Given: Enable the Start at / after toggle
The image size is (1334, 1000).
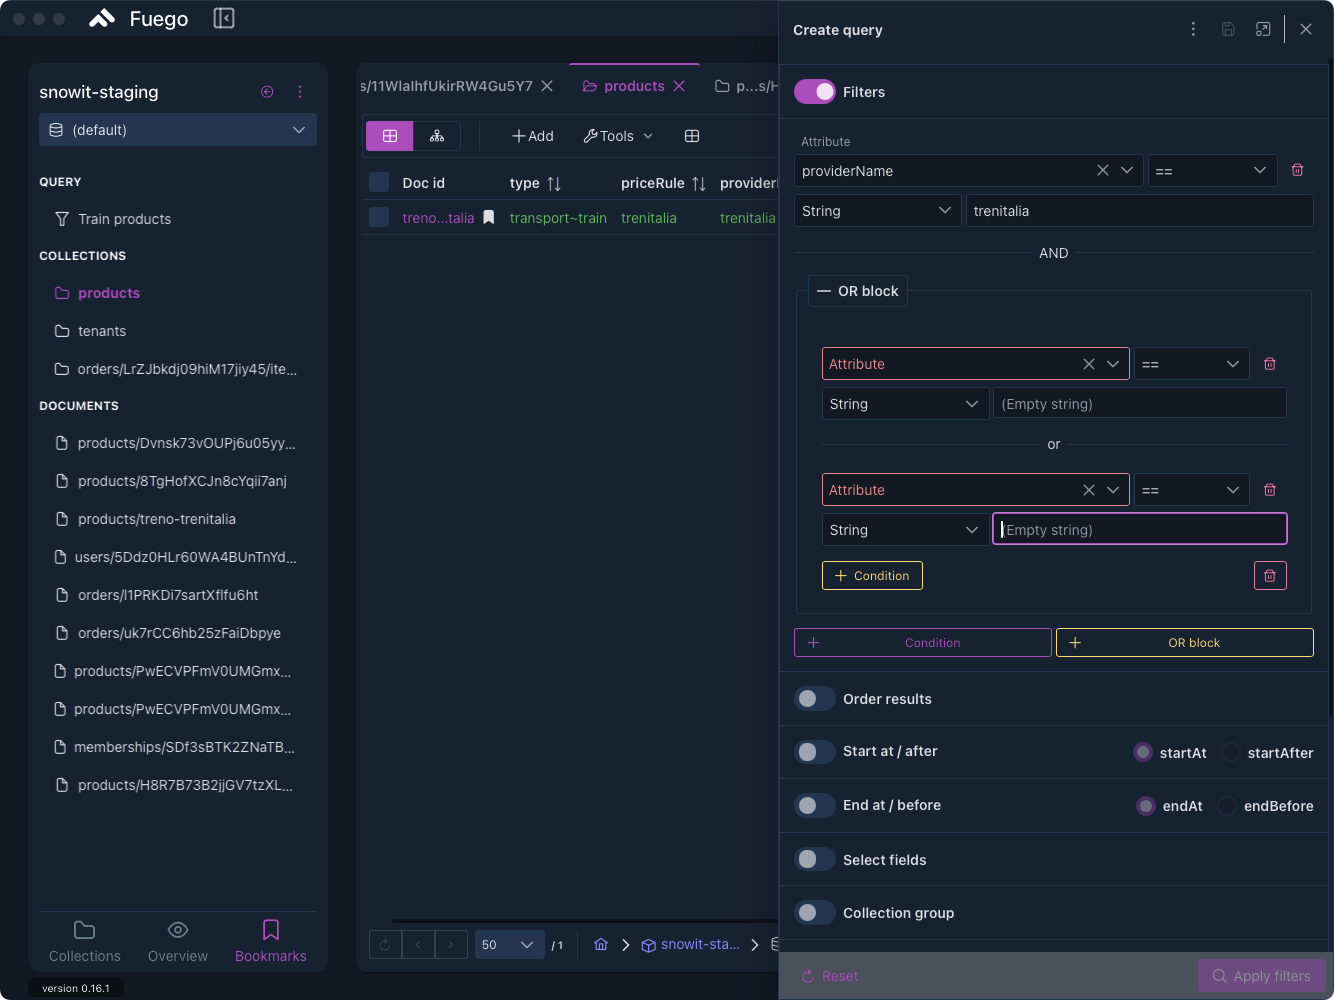Looking at the screenshot, I should (815, 752).
